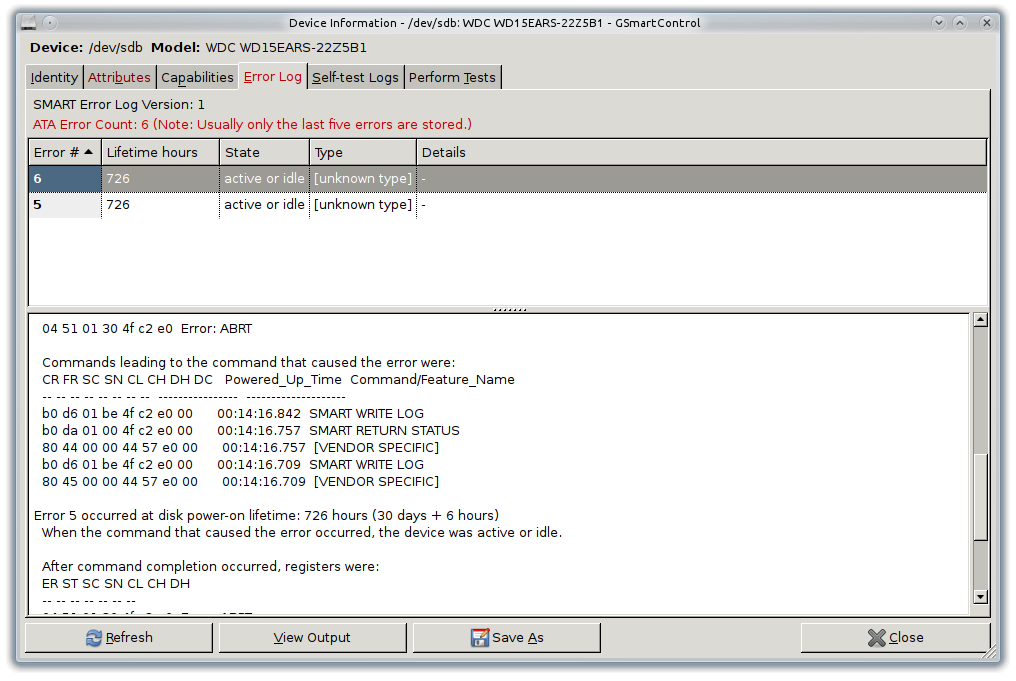Open the Identity tab
Image resolution: width=1016 pixels, height=681 pixels.
tap(54, 77)
